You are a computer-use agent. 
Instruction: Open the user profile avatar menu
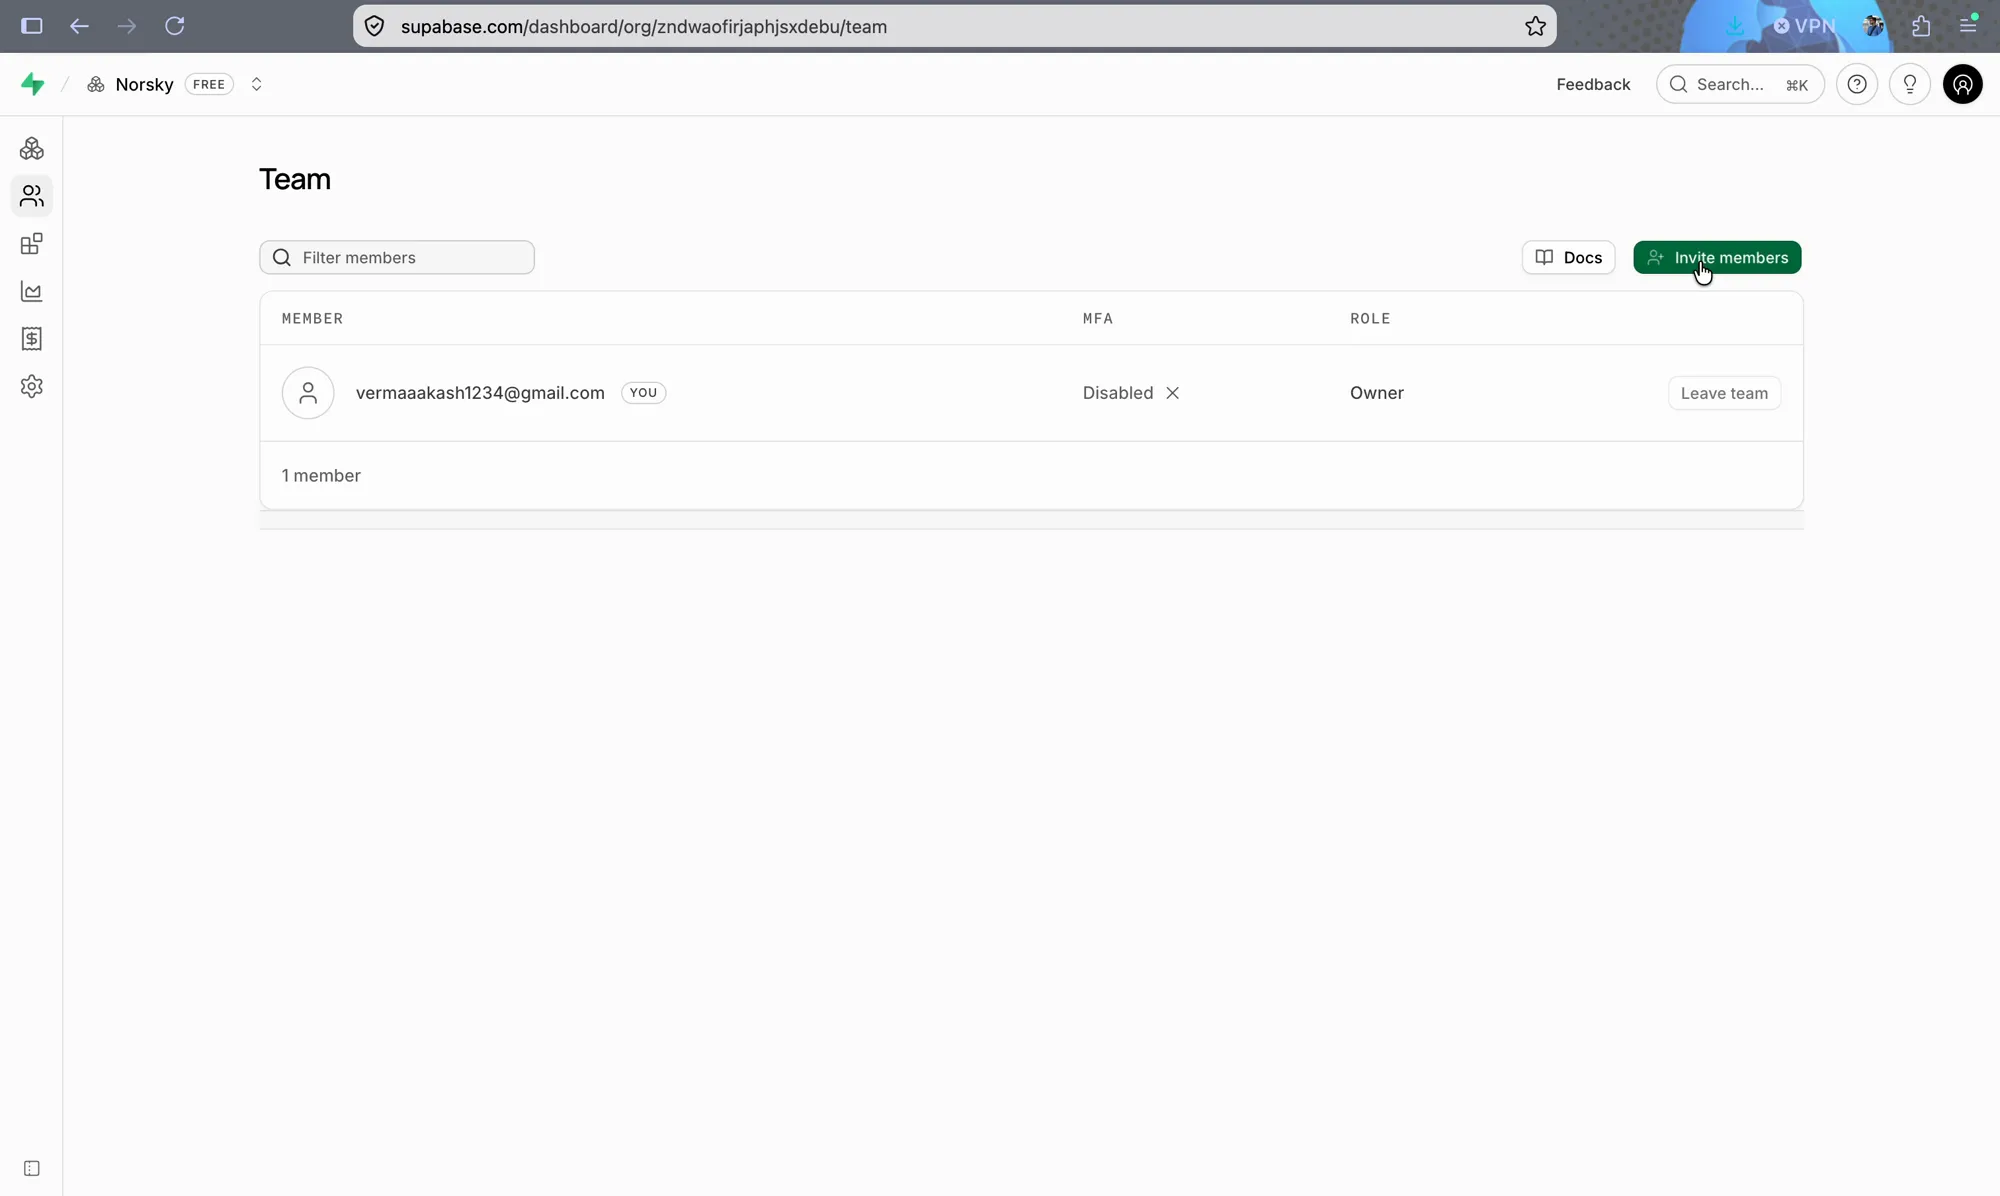tap(1963, 85)
